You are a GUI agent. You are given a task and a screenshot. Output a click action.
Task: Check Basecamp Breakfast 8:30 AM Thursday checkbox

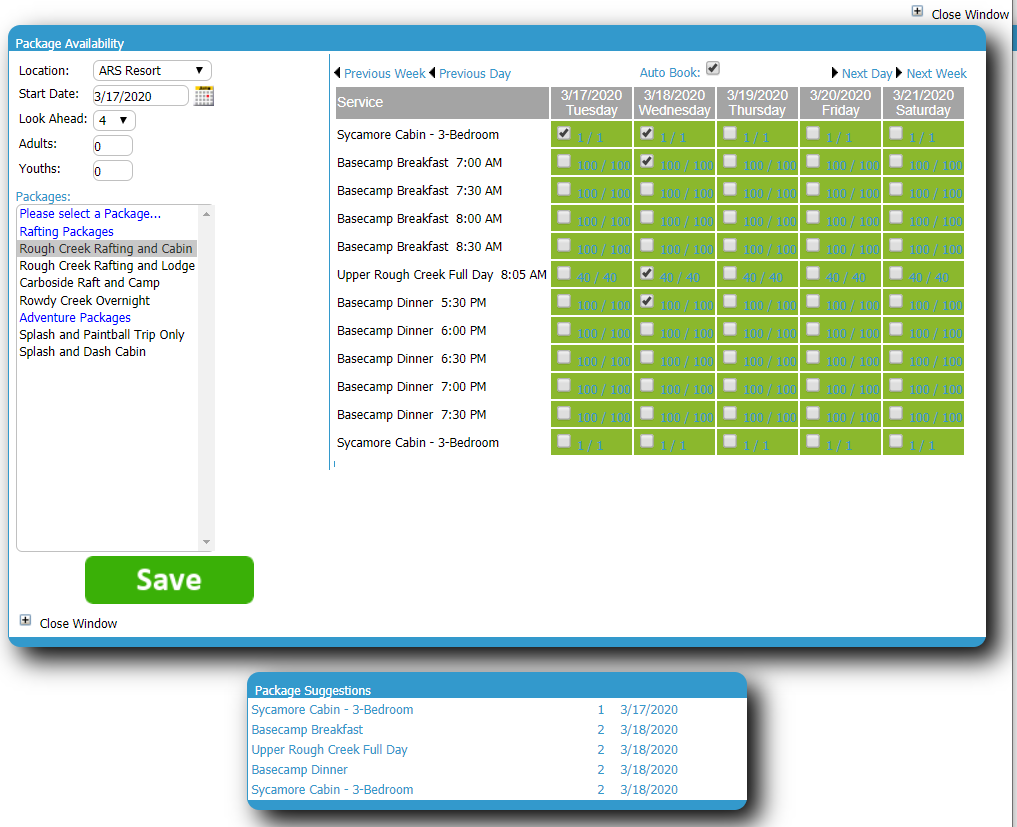[730, 245]
